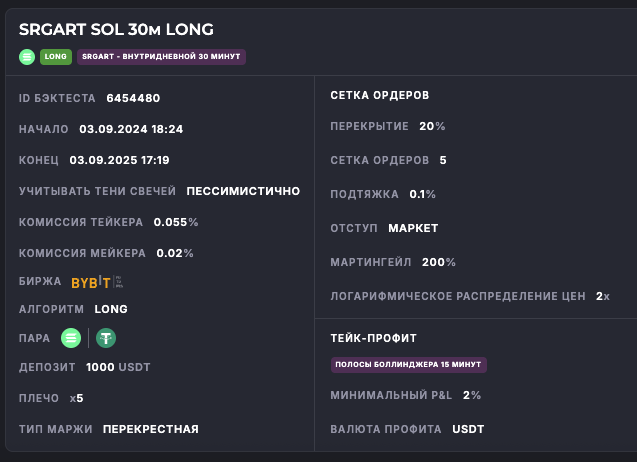Select the backtest ID 6454480

tap(133, 98)
